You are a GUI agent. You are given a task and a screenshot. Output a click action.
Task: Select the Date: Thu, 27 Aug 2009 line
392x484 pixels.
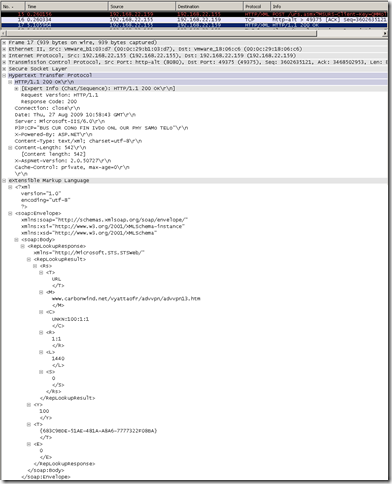point(75,115)
